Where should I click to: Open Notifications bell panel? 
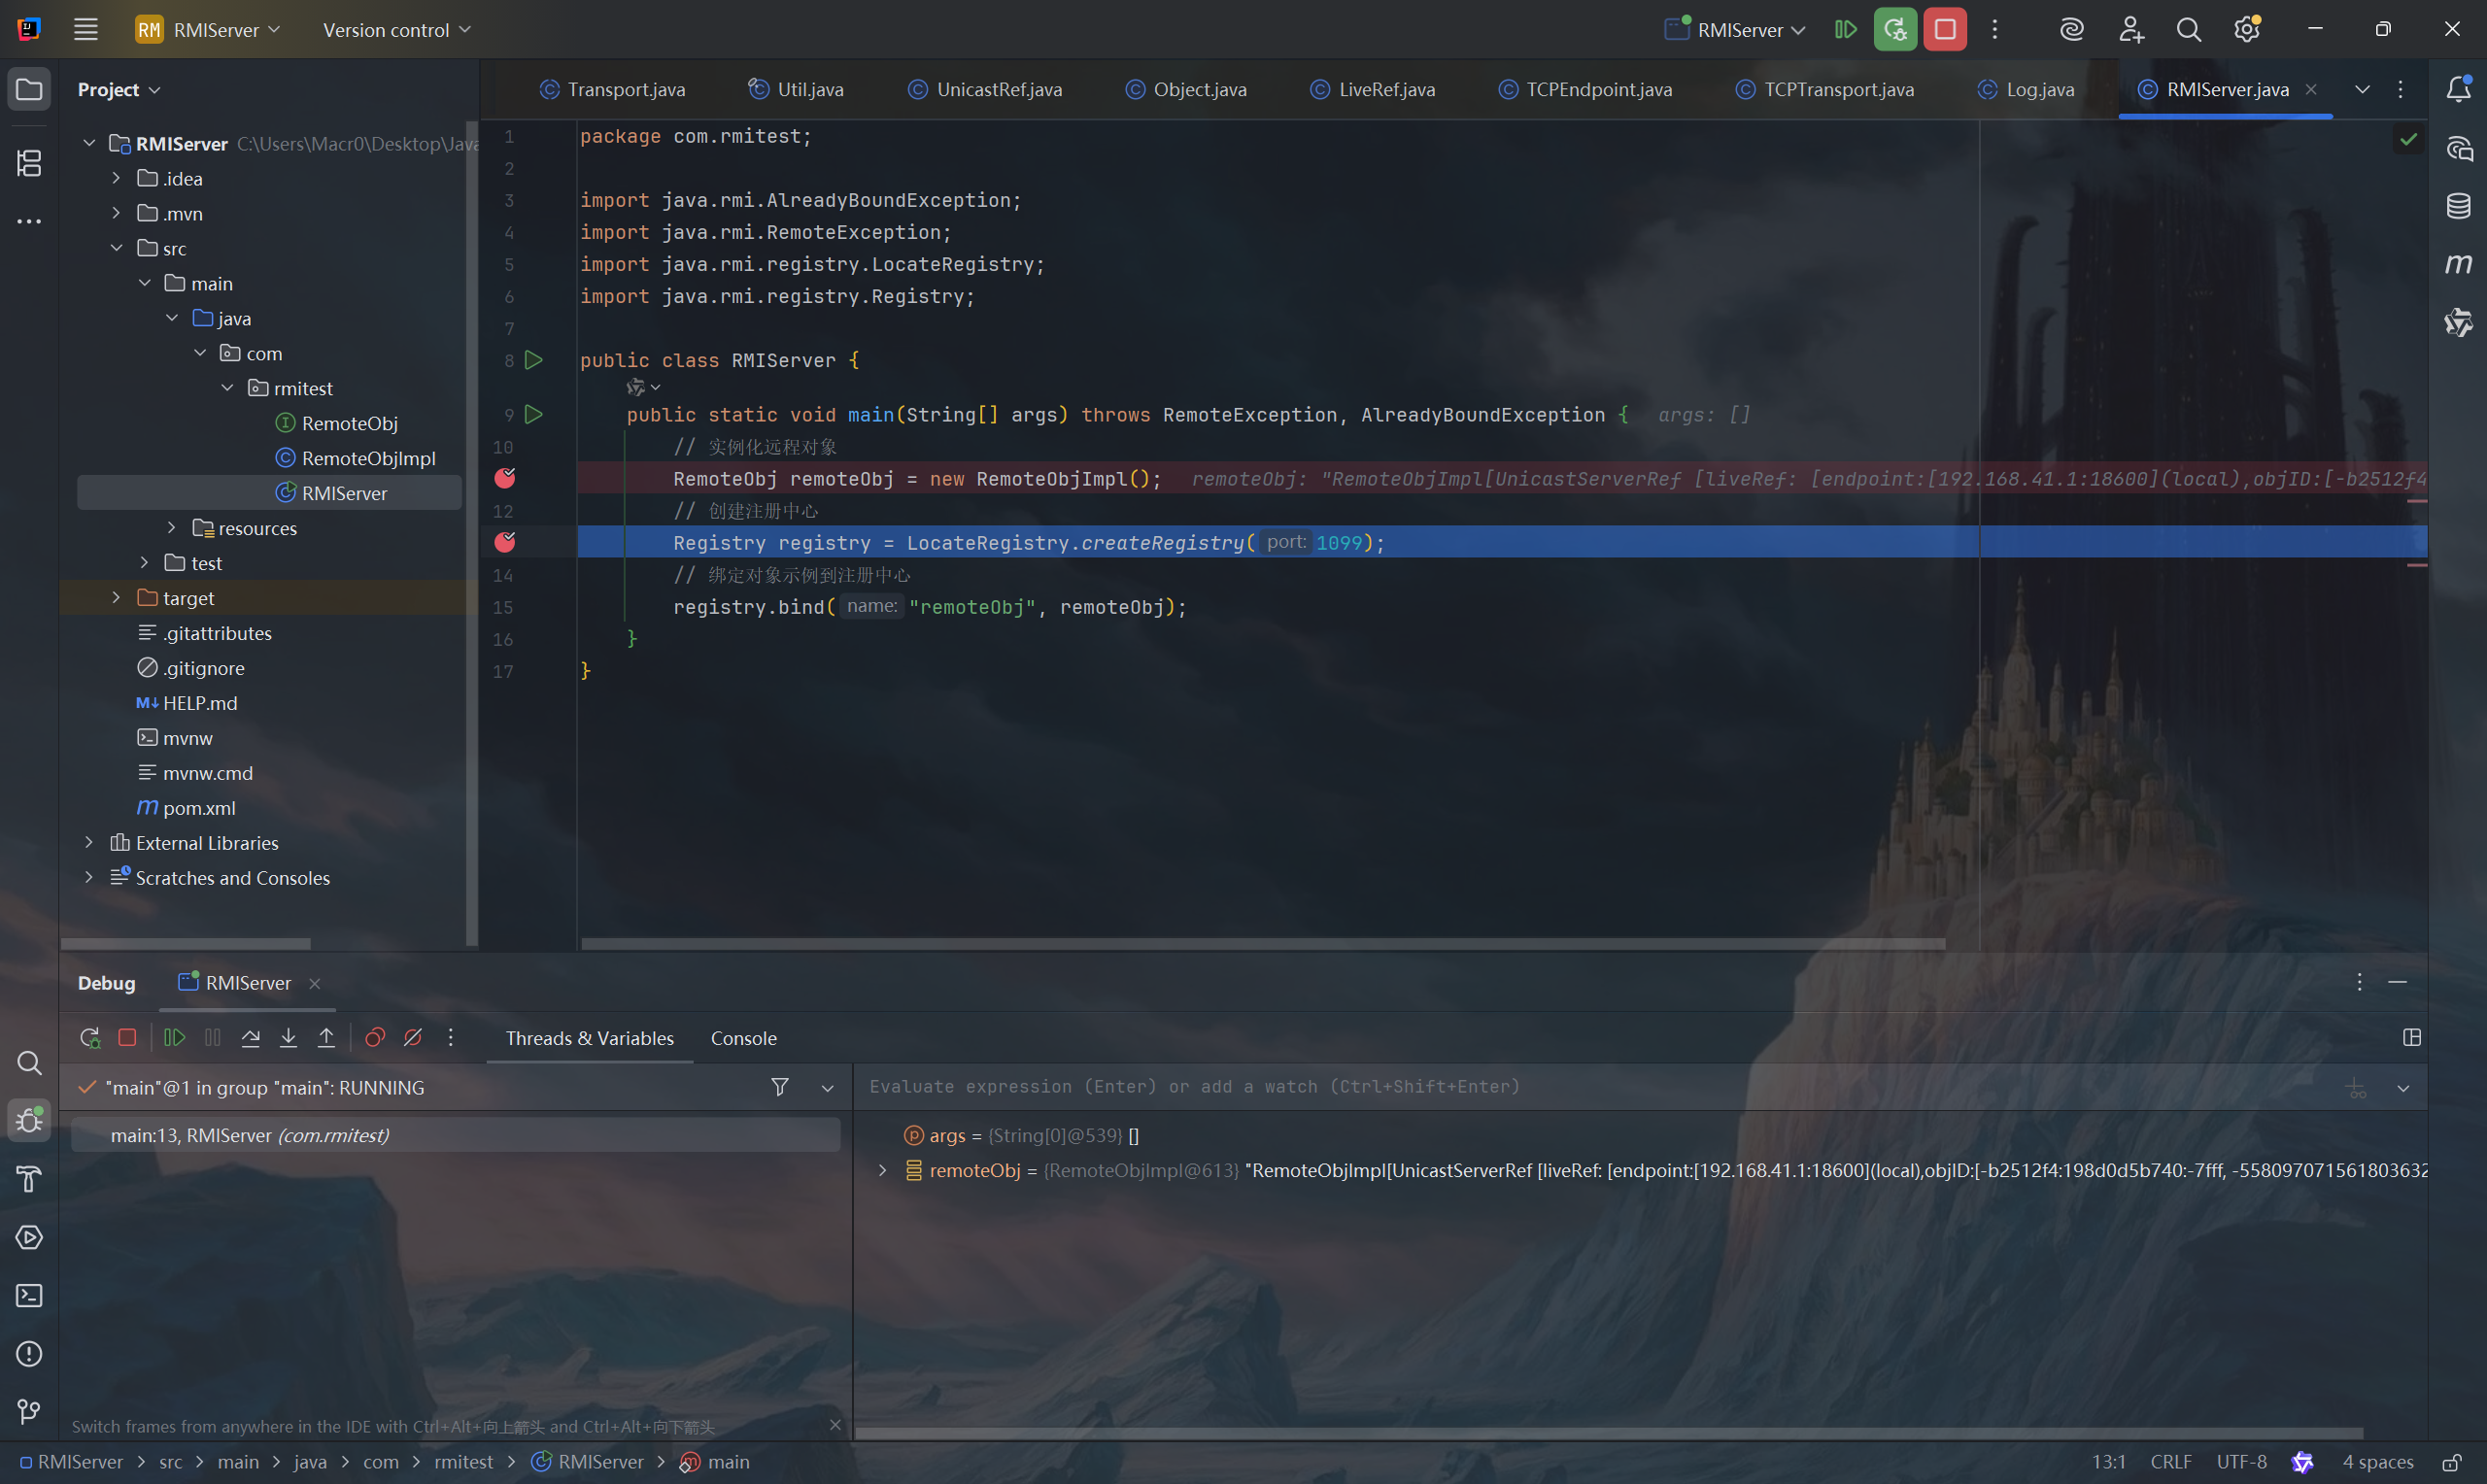[2458, 89]
